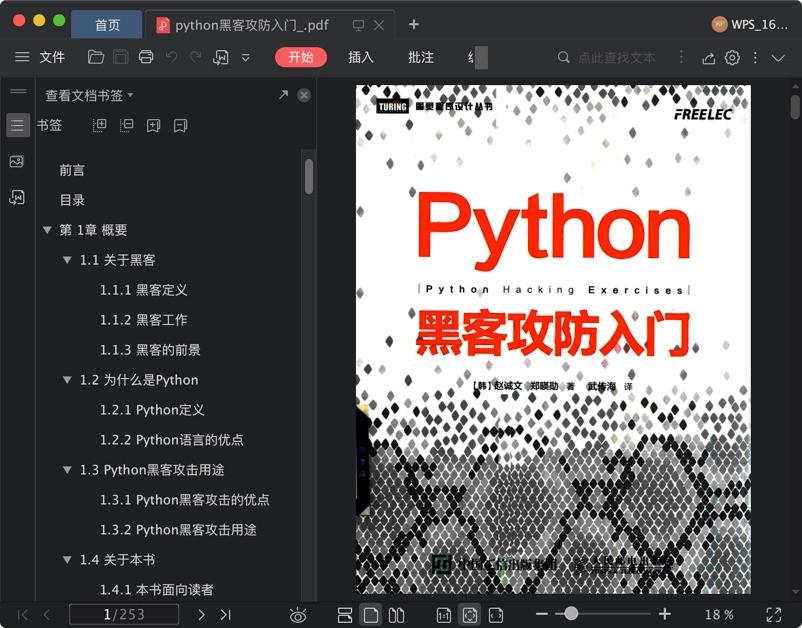Enter full screen mode icon
Image resolution: width=802 pixels, height=628 pixels.
[x=774, y=614]
